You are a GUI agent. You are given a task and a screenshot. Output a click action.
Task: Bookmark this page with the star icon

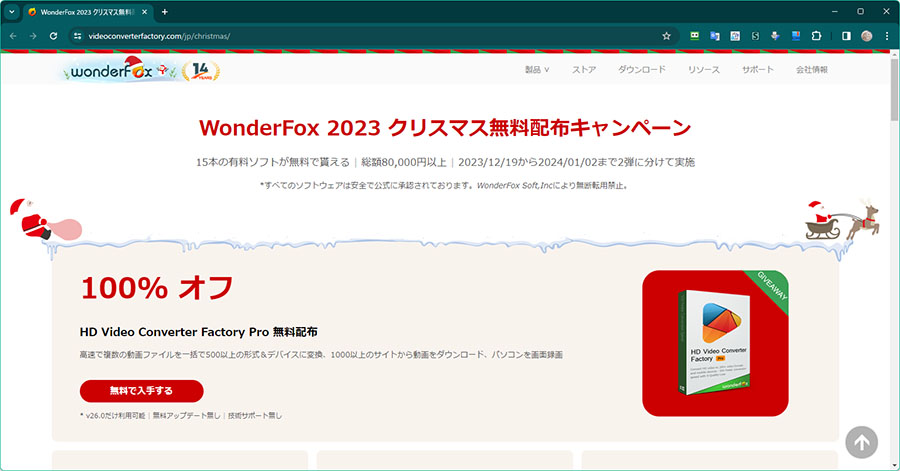(666, 36)
